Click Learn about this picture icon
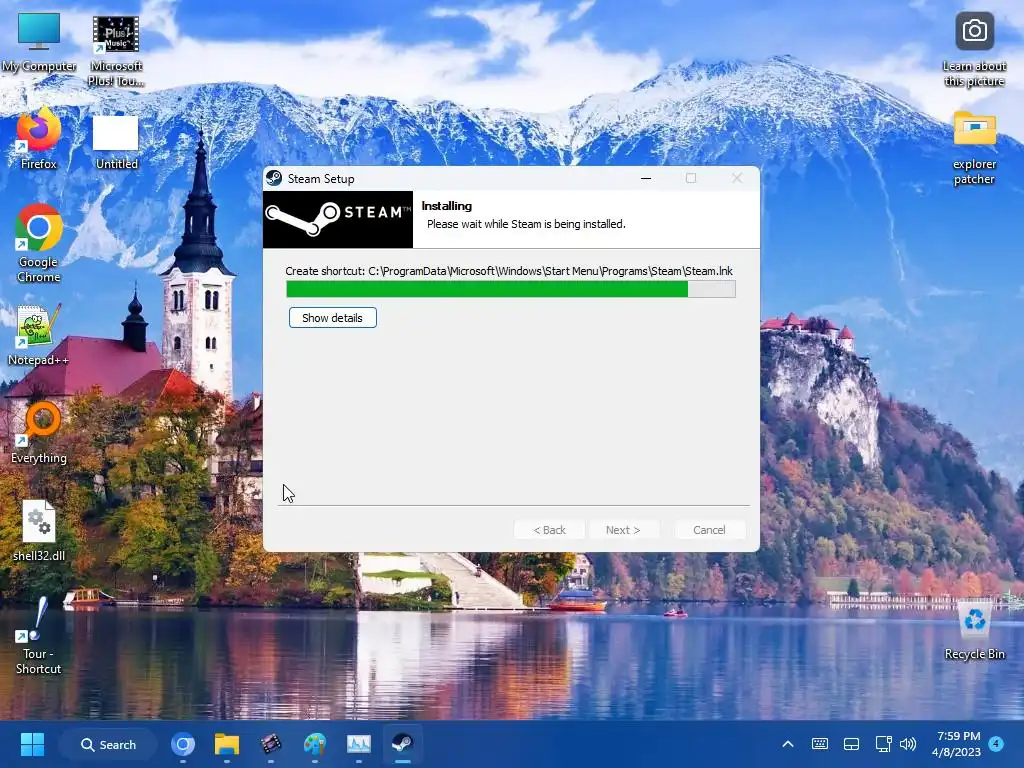This screenshot has height=768, width=1024. [x=974, y=49]
